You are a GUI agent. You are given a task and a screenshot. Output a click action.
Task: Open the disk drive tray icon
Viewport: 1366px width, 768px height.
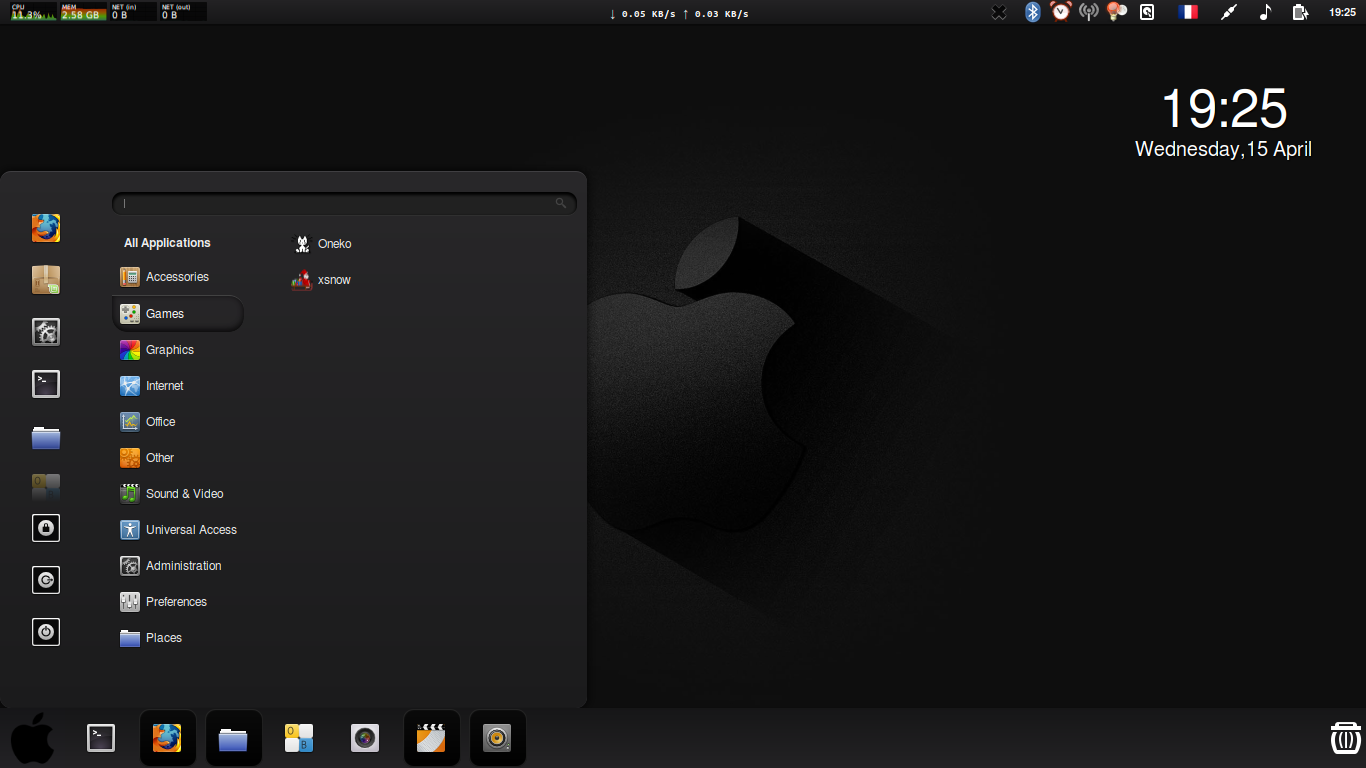pos(1147,12)
